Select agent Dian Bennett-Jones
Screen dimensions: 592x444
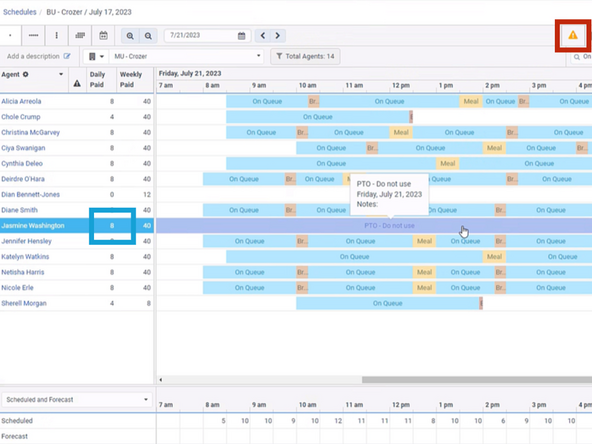pos(30,194)
